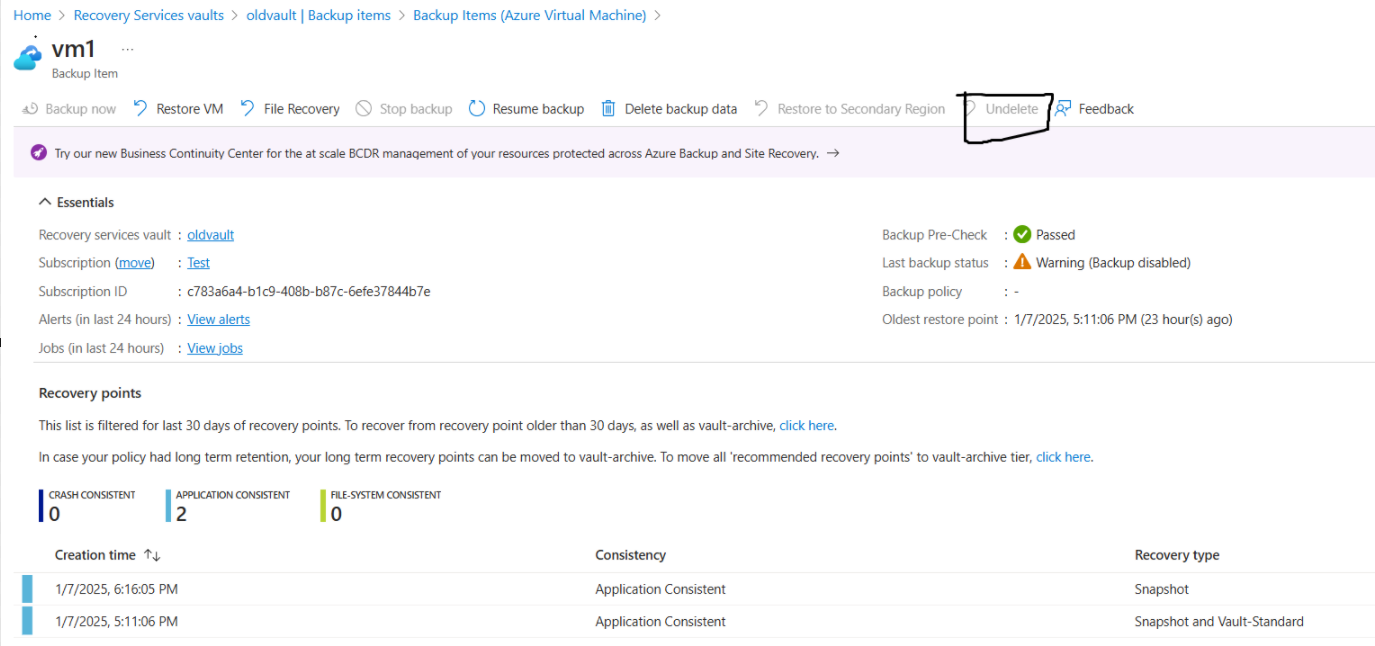This screenshot has width=1375, height=646.
Task: Click the Recovery type column header
Action: click(x=1177, y=555)
